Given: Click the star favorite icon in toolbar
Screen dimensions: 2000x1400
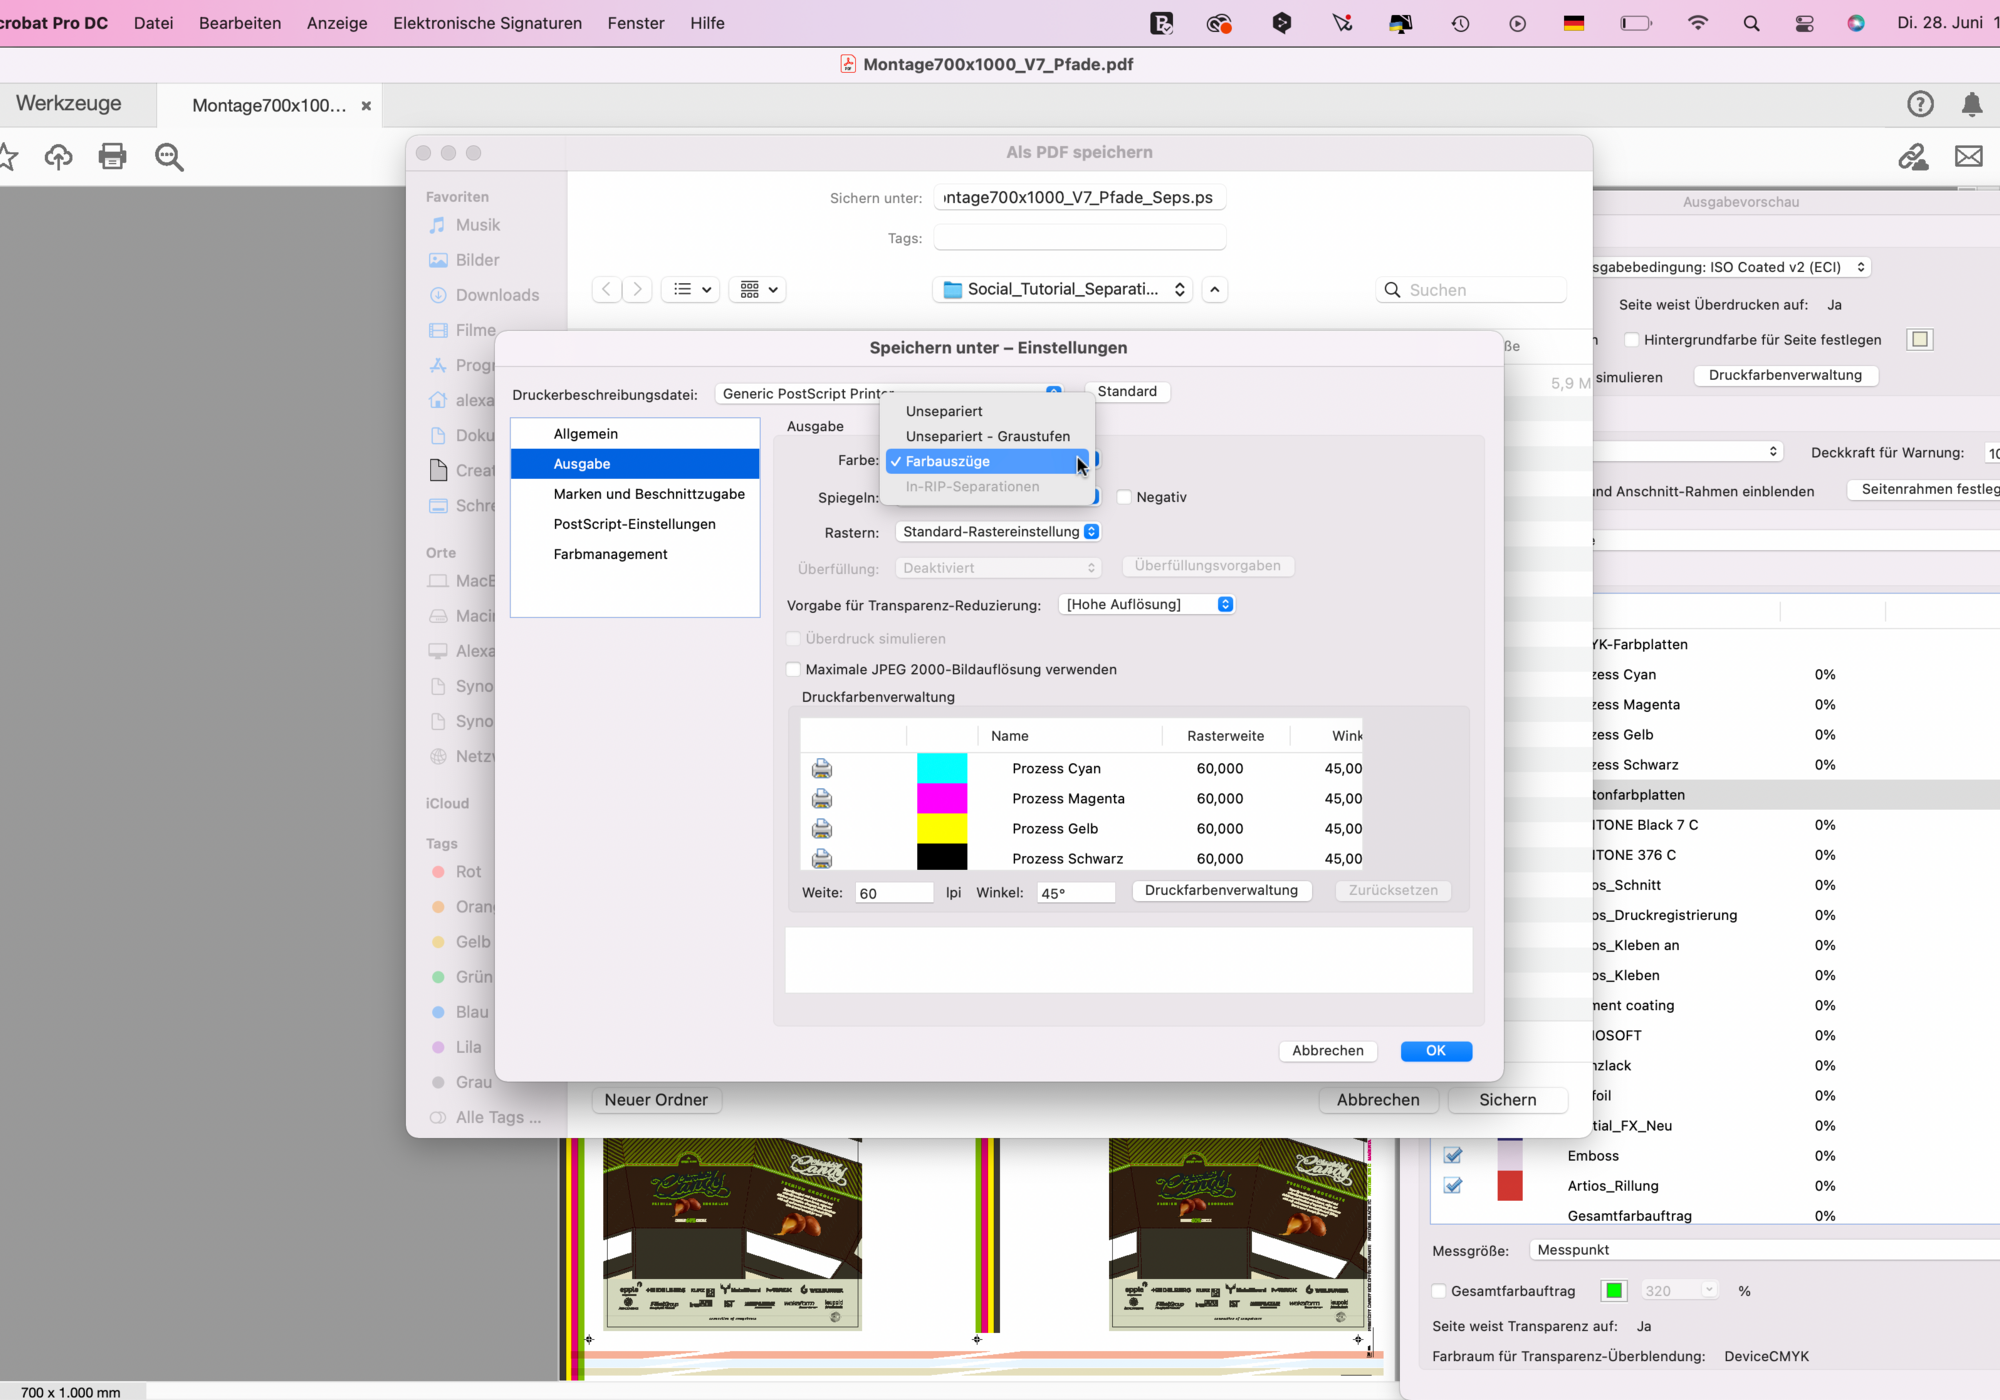Looking at the screenshot, I should point(8,157).
